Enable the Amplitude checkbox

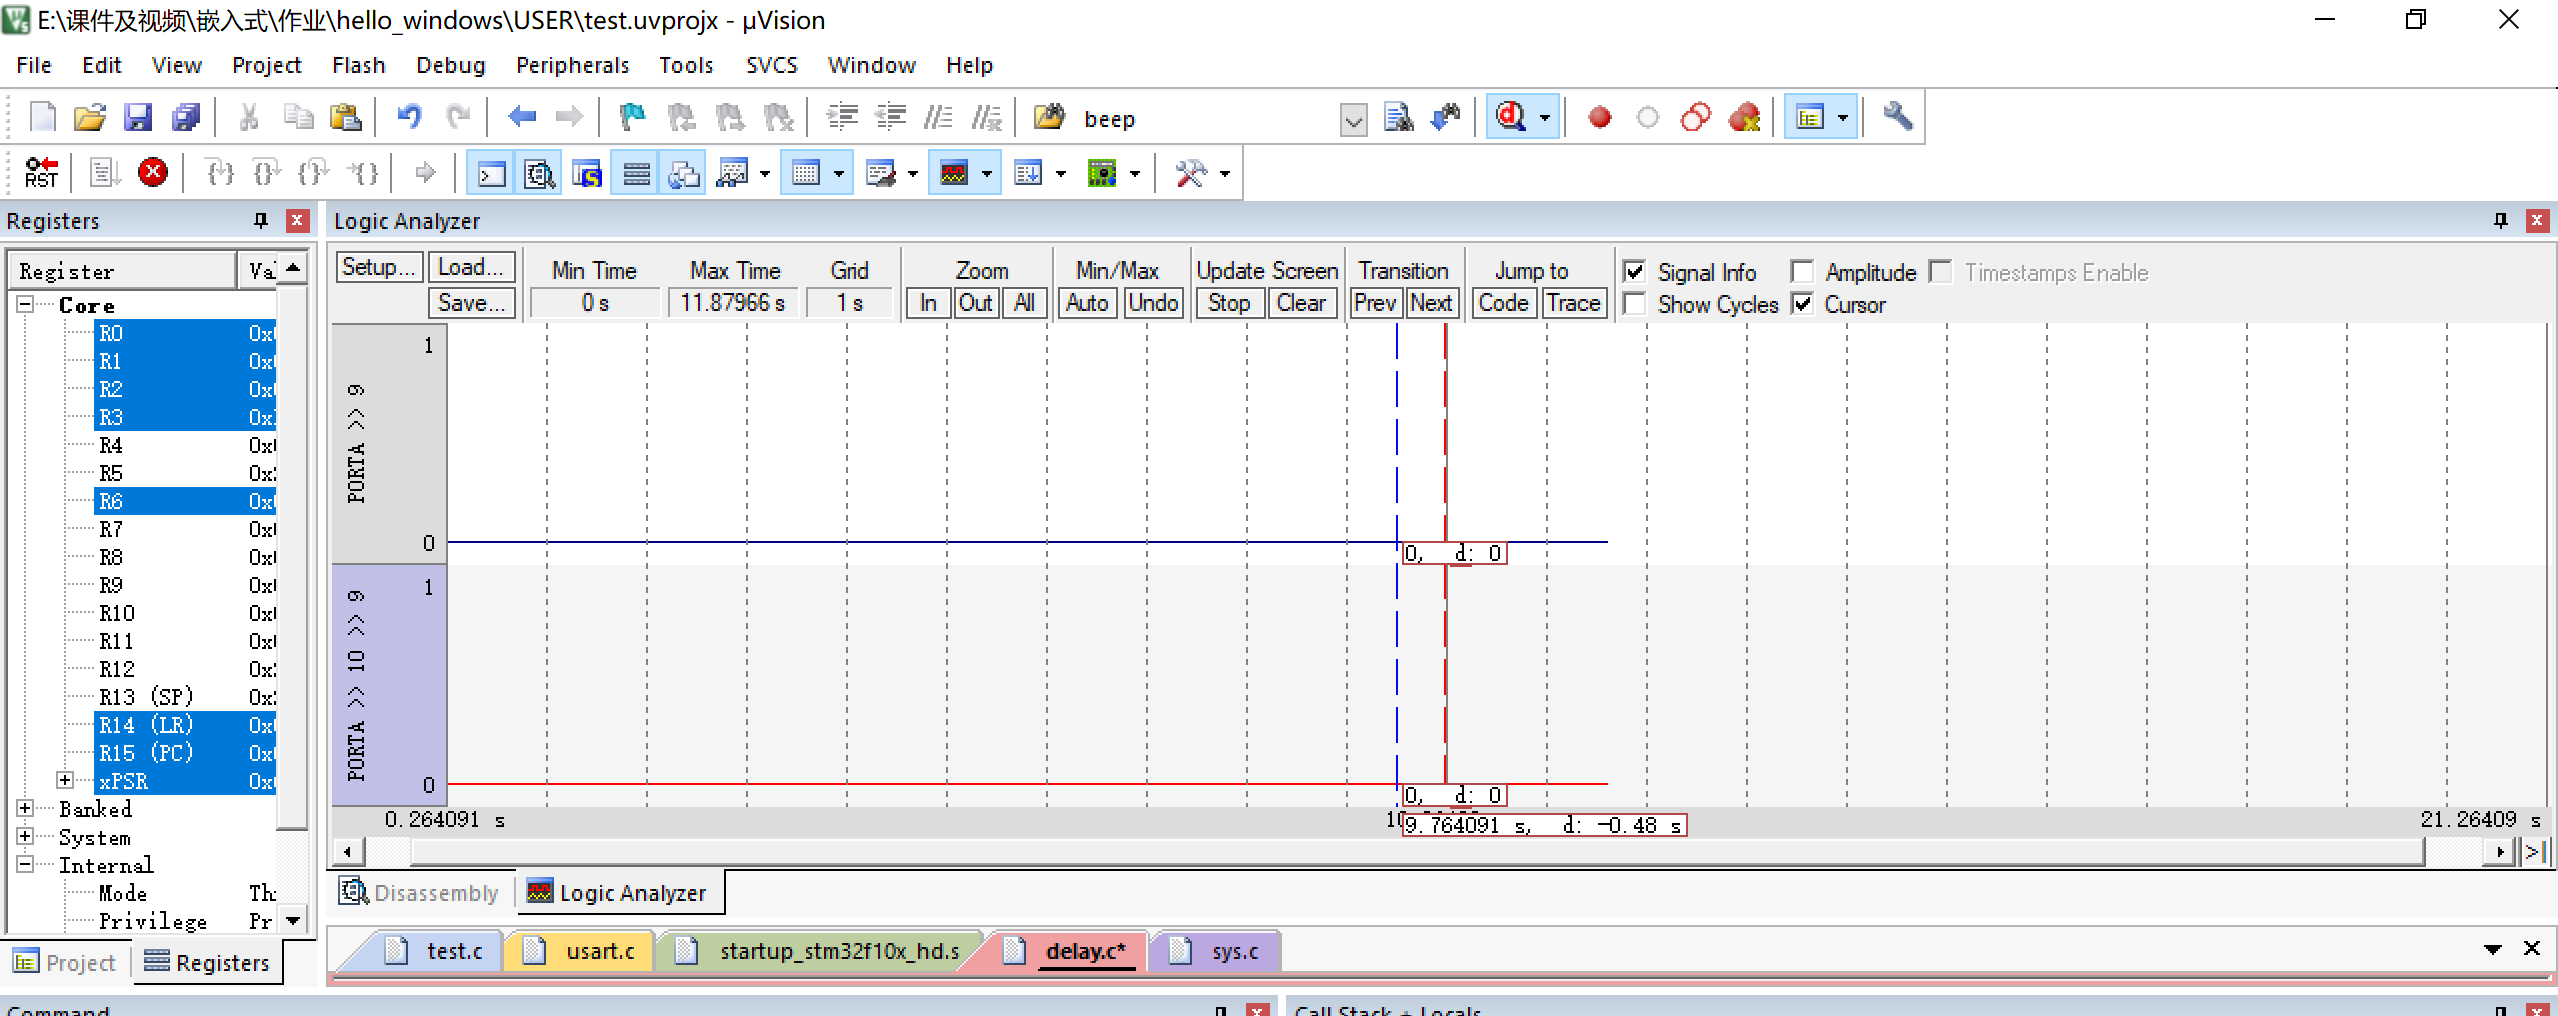coord(1803,271)
